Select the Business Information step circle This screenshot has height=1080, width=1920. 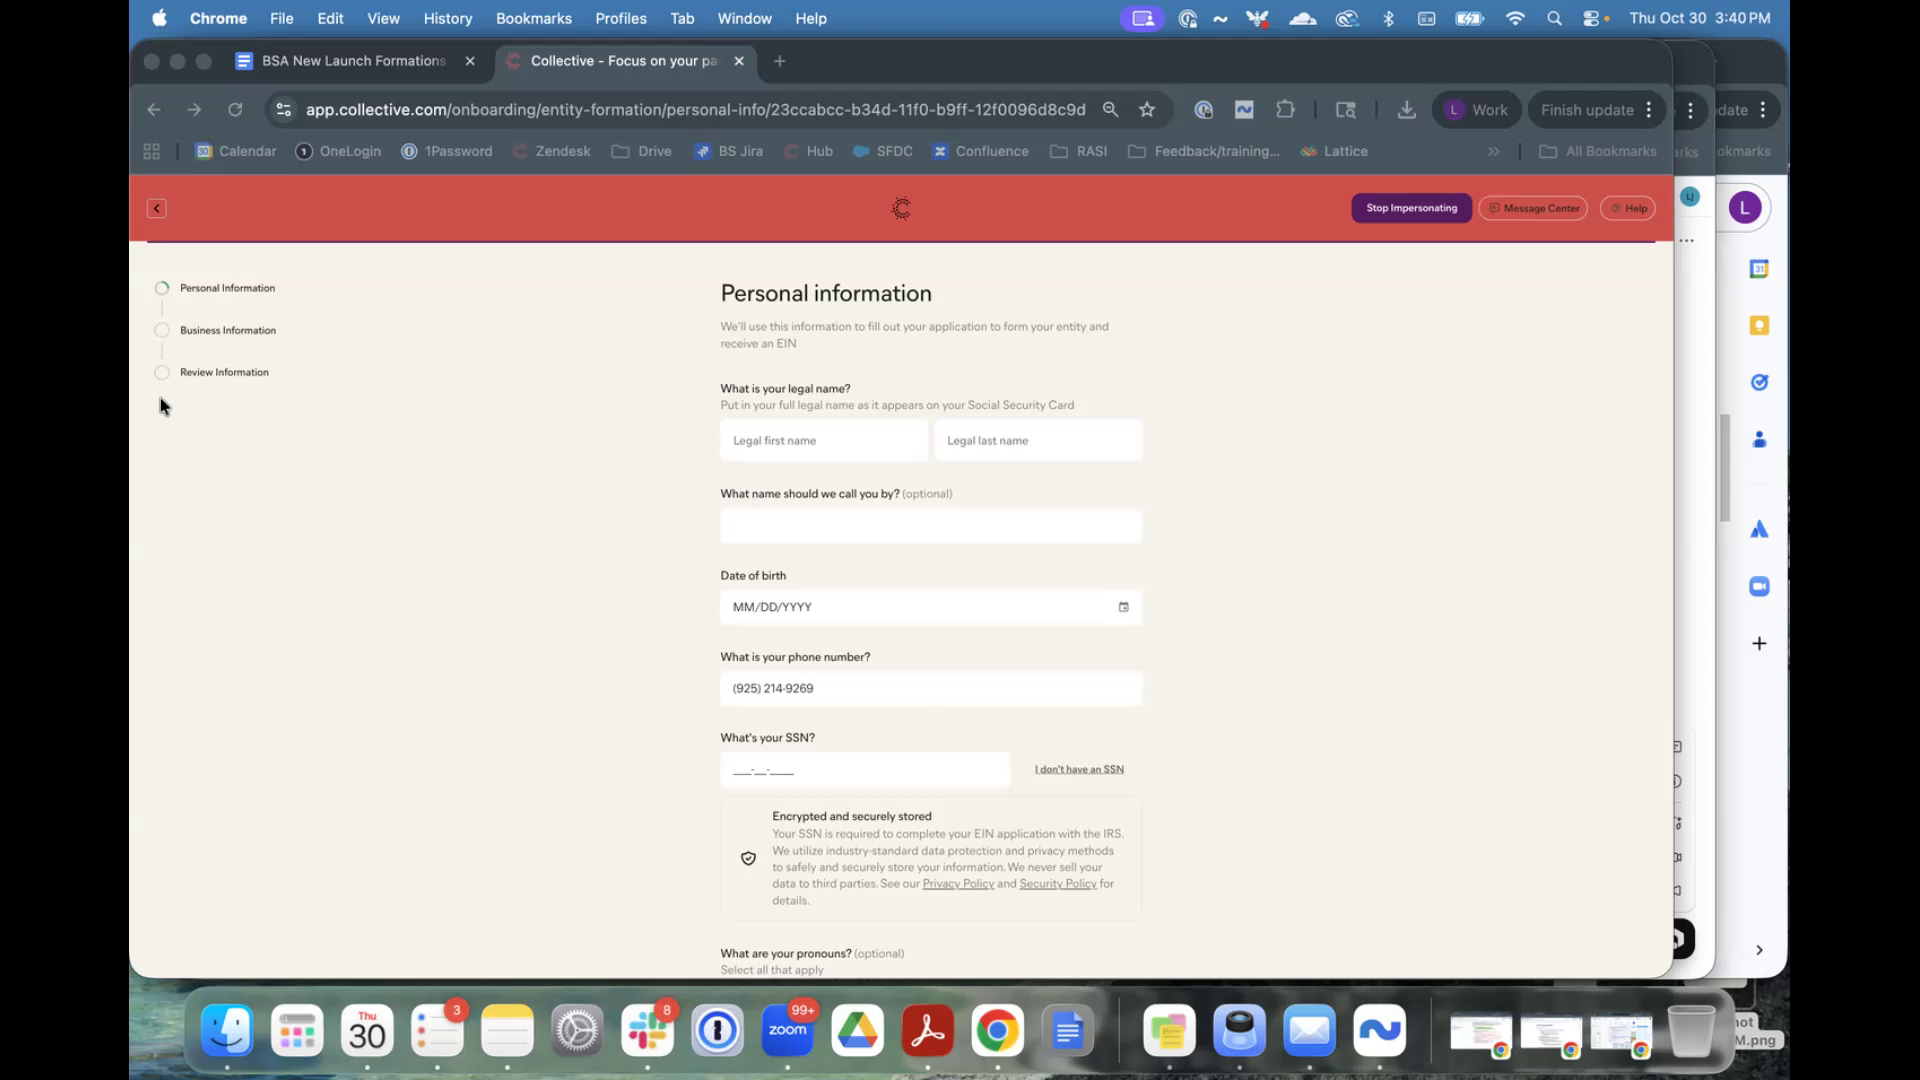point(162,330)
